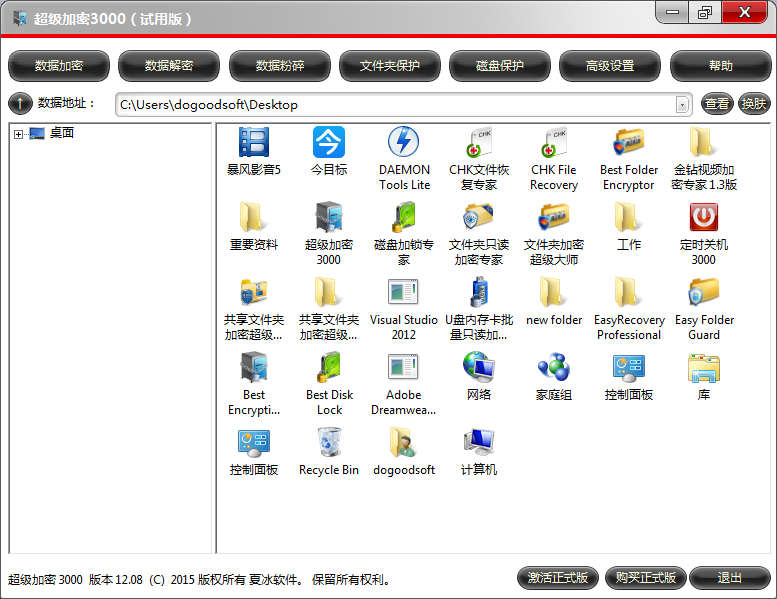
Task: Select the Recycle Bin icon
Action: (x=329, y=442)
